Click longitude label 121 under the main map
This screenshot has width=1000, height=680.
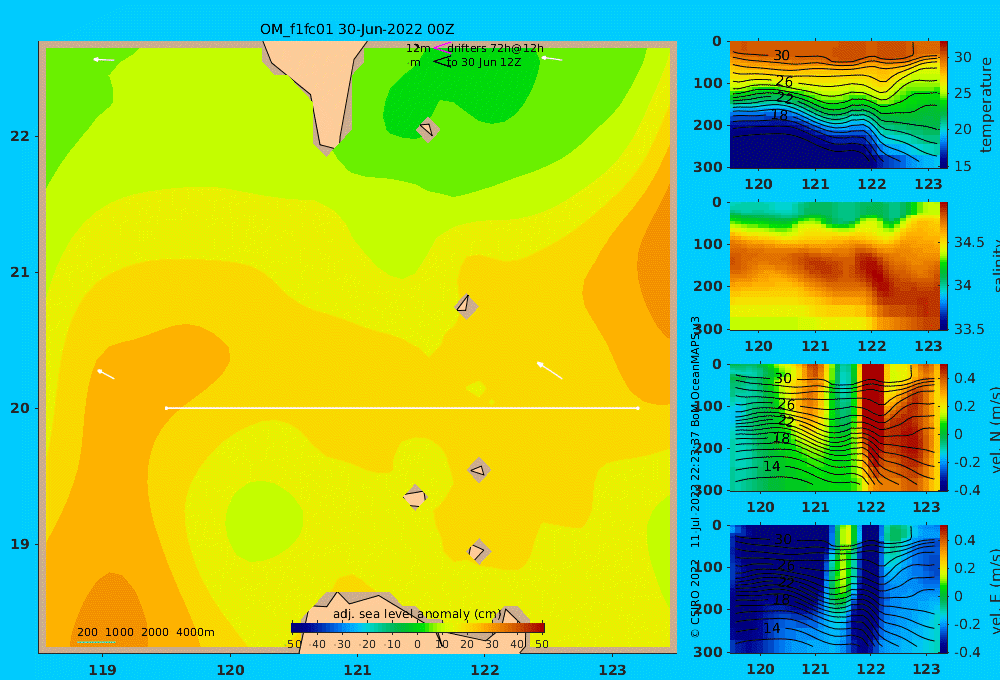click(358, 670)
